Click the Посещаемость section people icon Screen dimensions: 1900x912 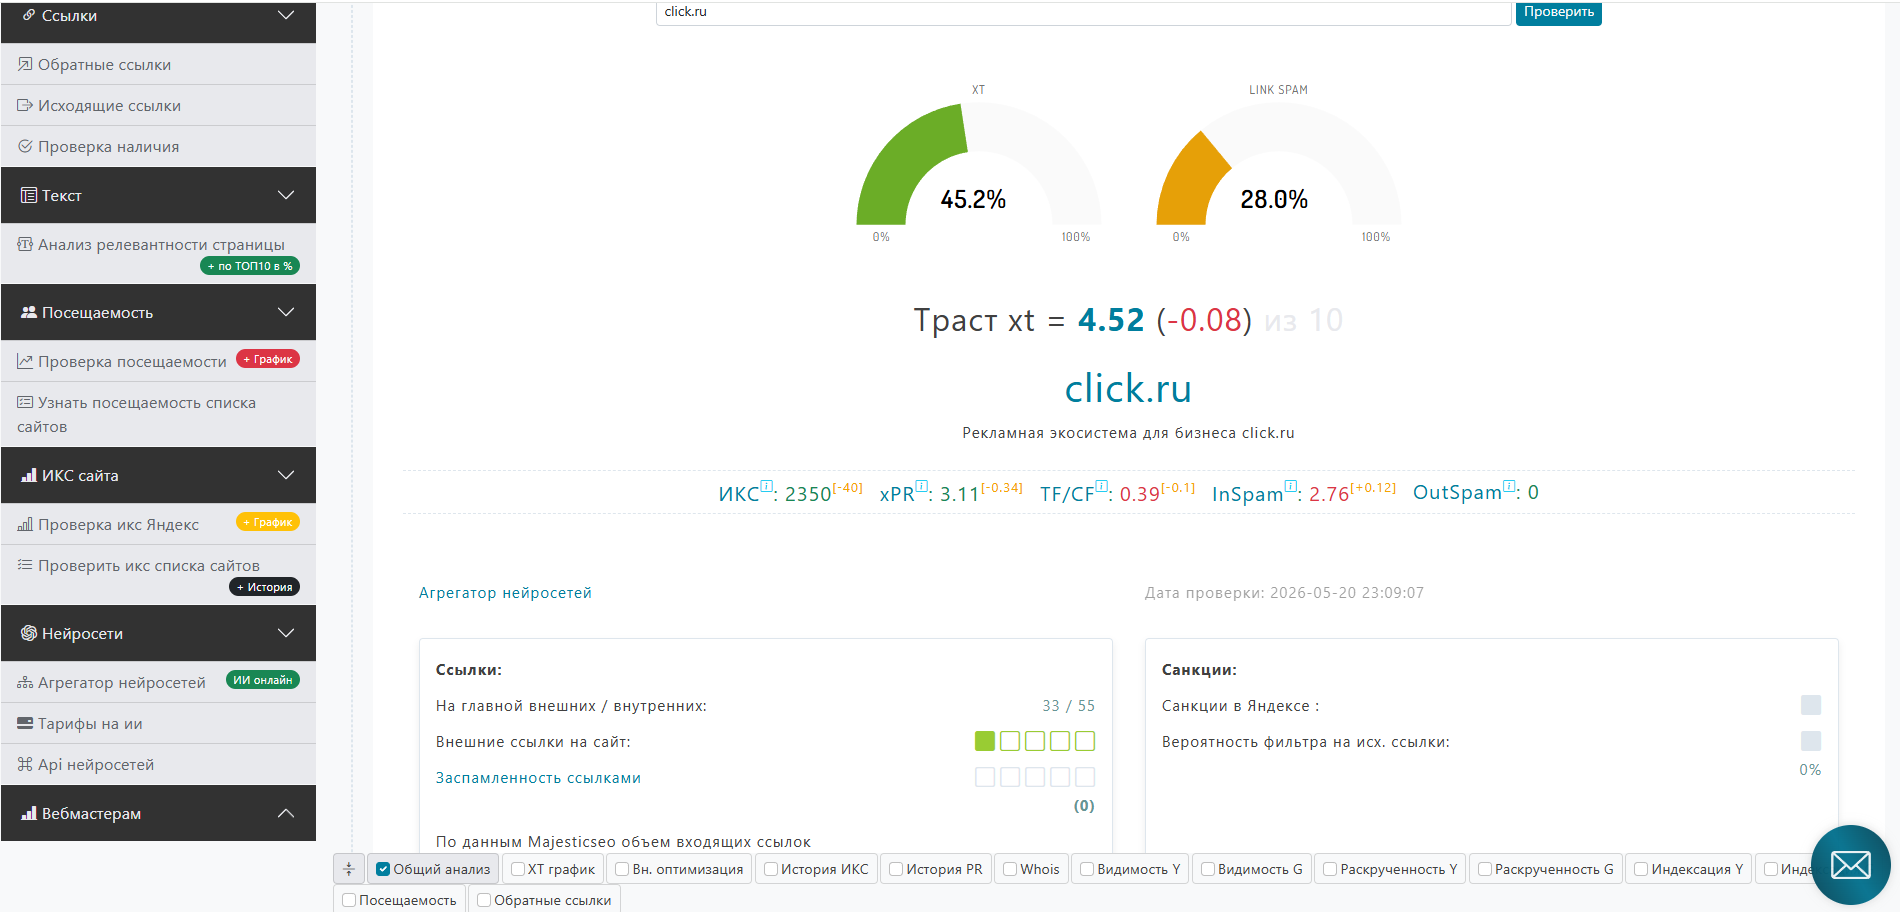29,312
